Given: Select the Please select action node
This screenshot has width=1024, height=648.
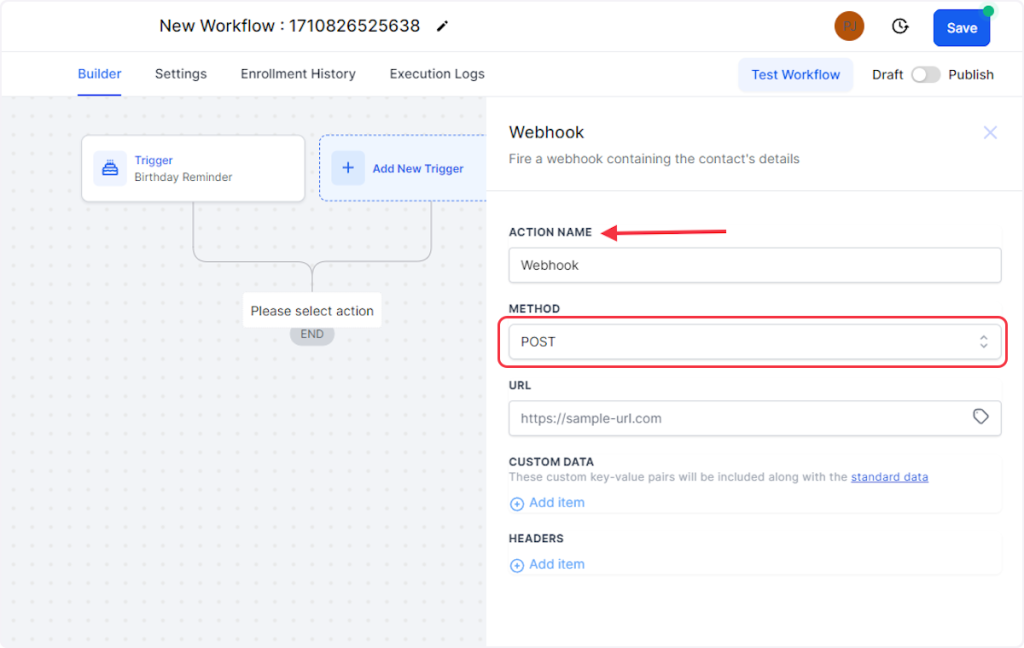Looking at the screenshot, I should pos(312,311).
